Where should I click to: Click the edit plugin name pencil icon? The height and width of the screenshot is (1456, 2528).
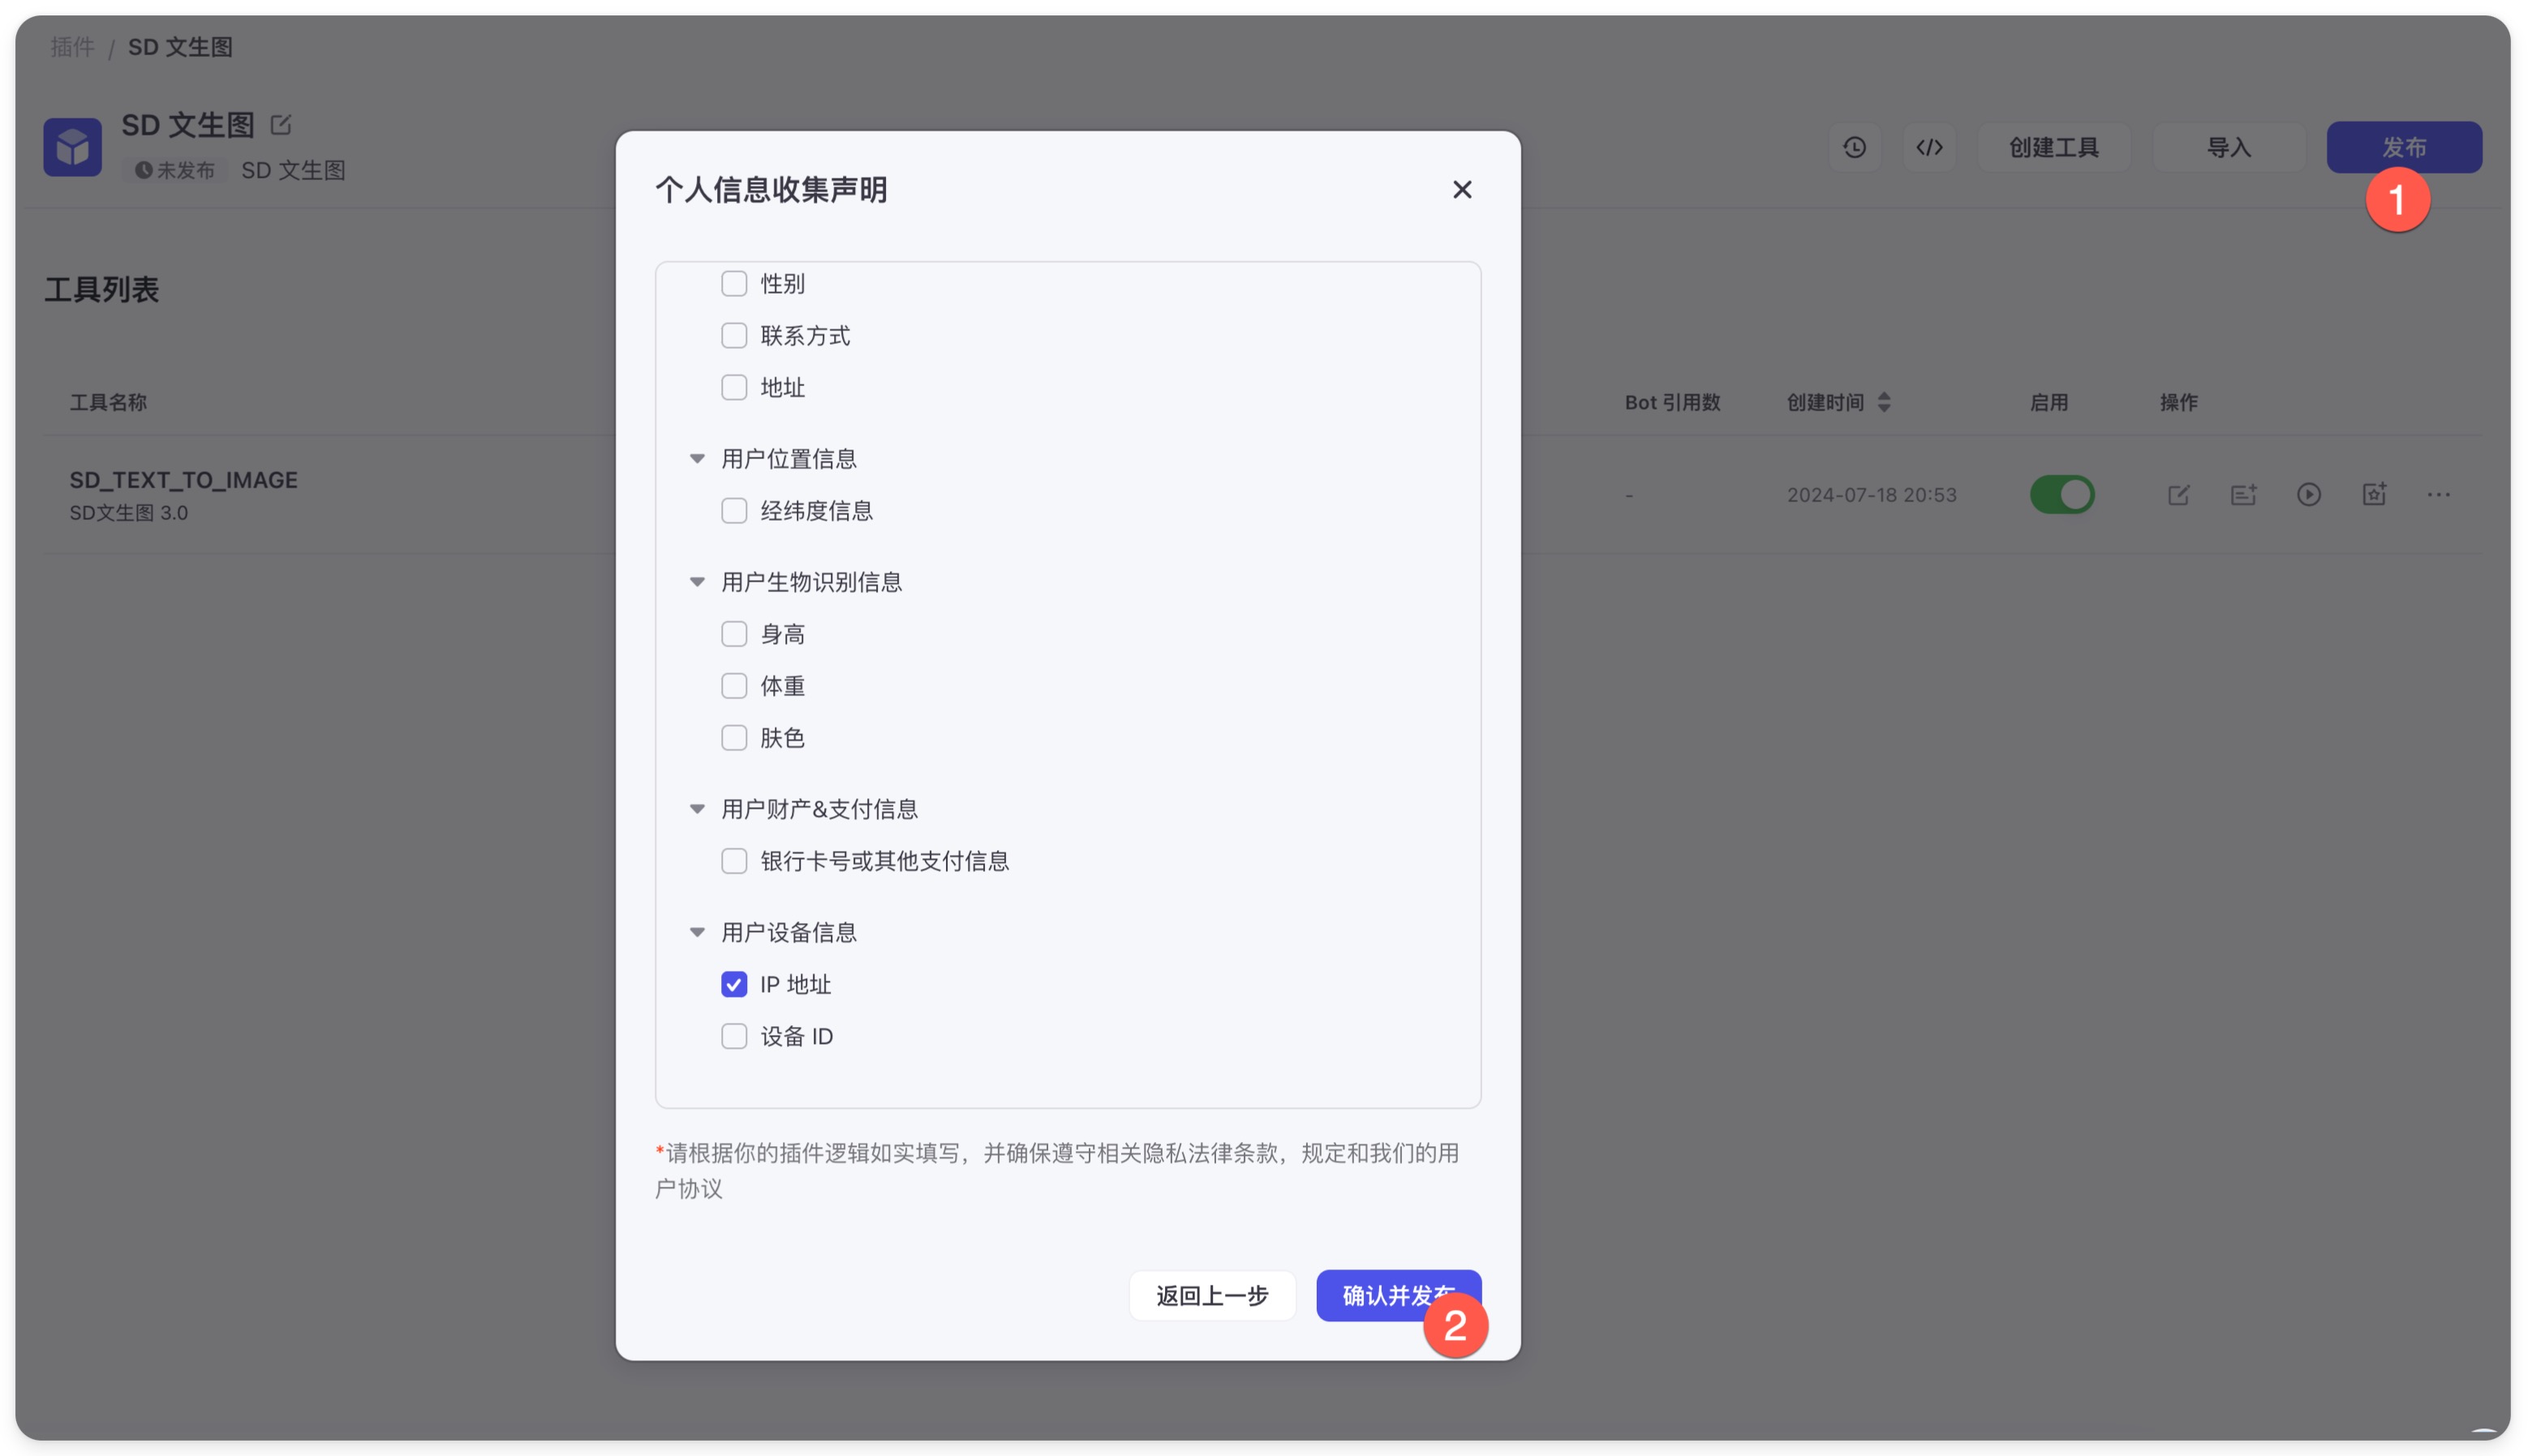click(281, 125)
